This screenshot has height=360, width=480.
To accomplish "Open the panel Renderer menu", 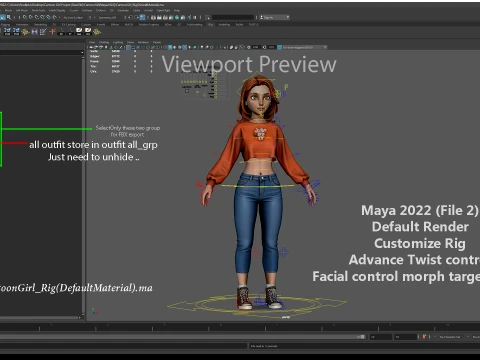I will click(143, 42).
